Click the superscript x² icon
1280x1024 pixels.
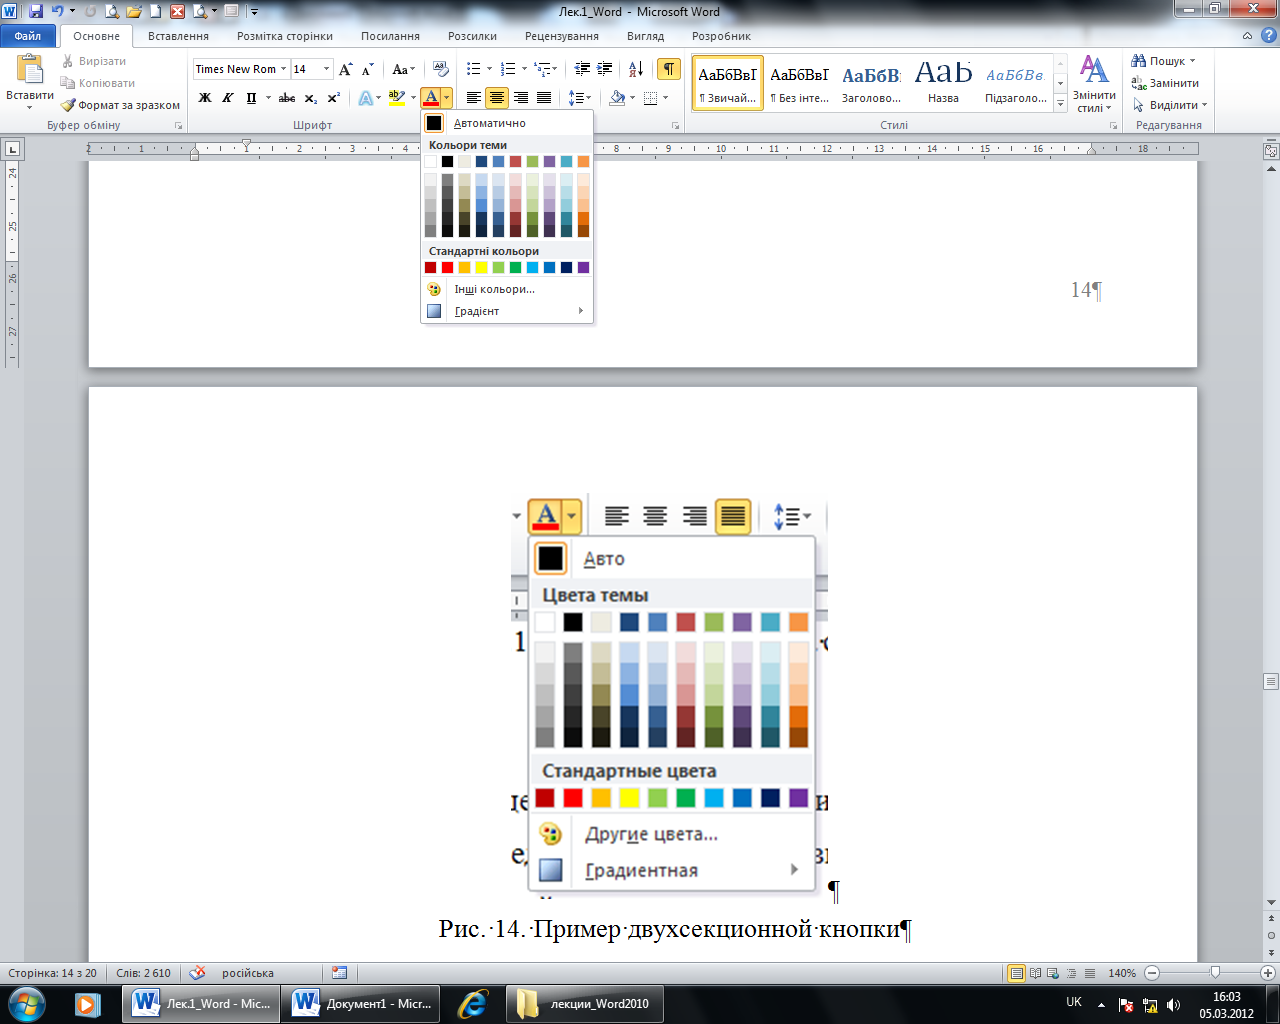click(x=334, y=98)
